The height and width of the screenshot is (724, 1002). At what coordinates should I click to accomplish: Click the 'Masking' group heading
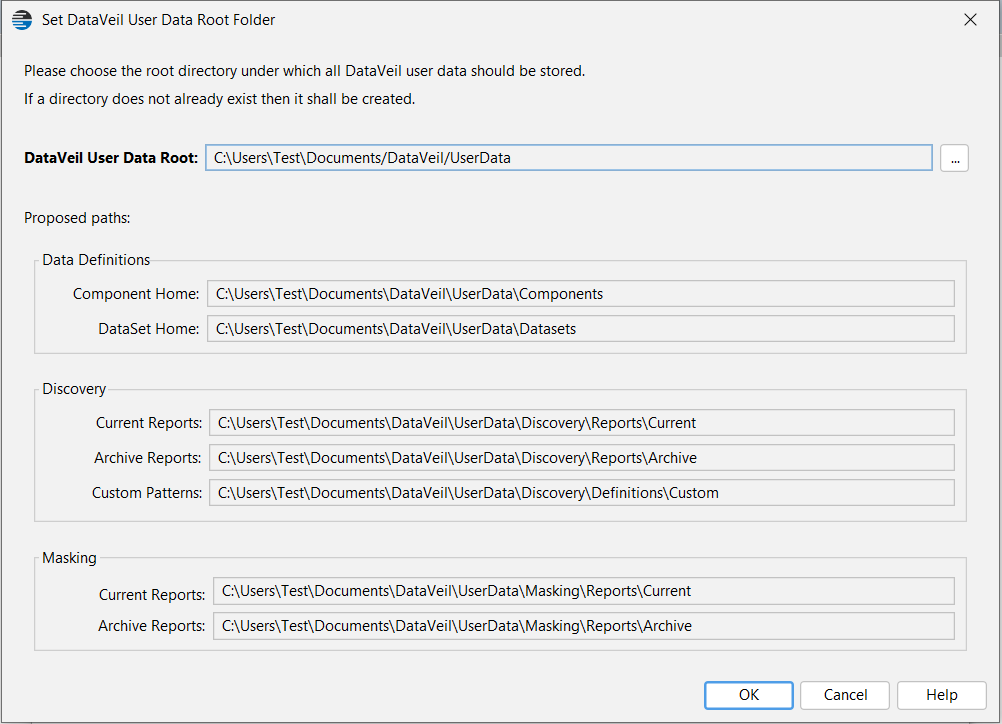[69, 558]
